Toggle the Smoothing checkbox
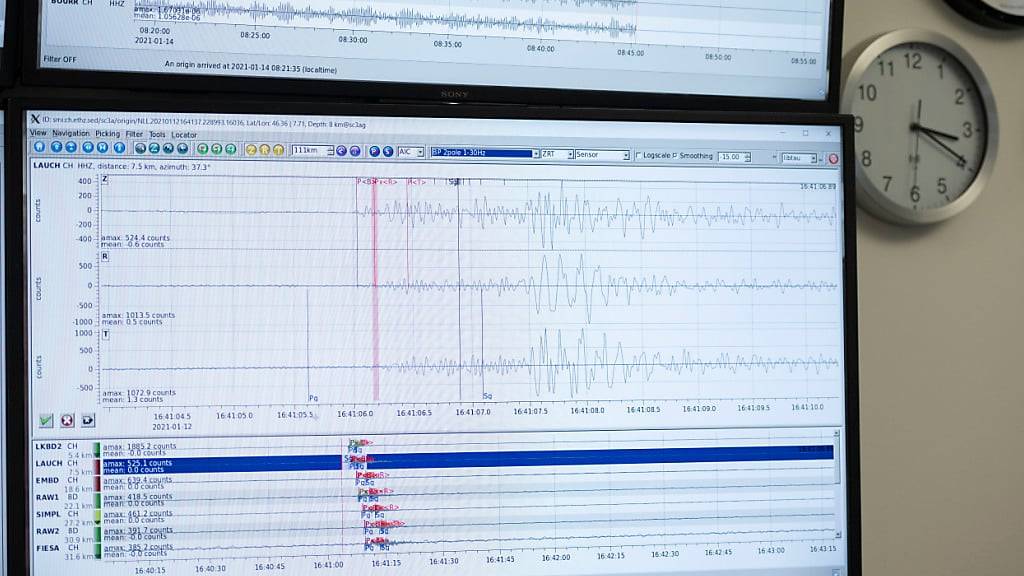 (676, 153)
